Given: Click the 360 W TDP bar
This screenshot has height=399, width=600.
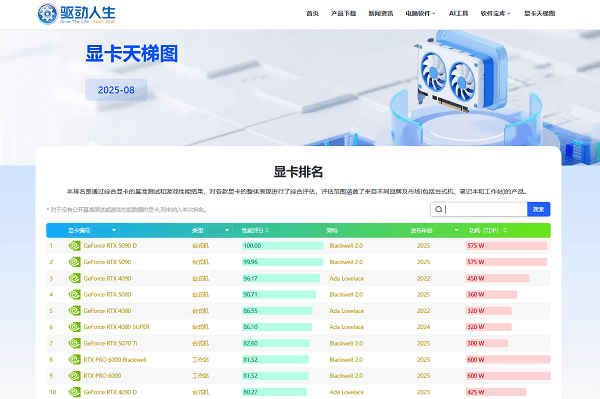Looking at the screenshot, I should (x=491, y=295).
